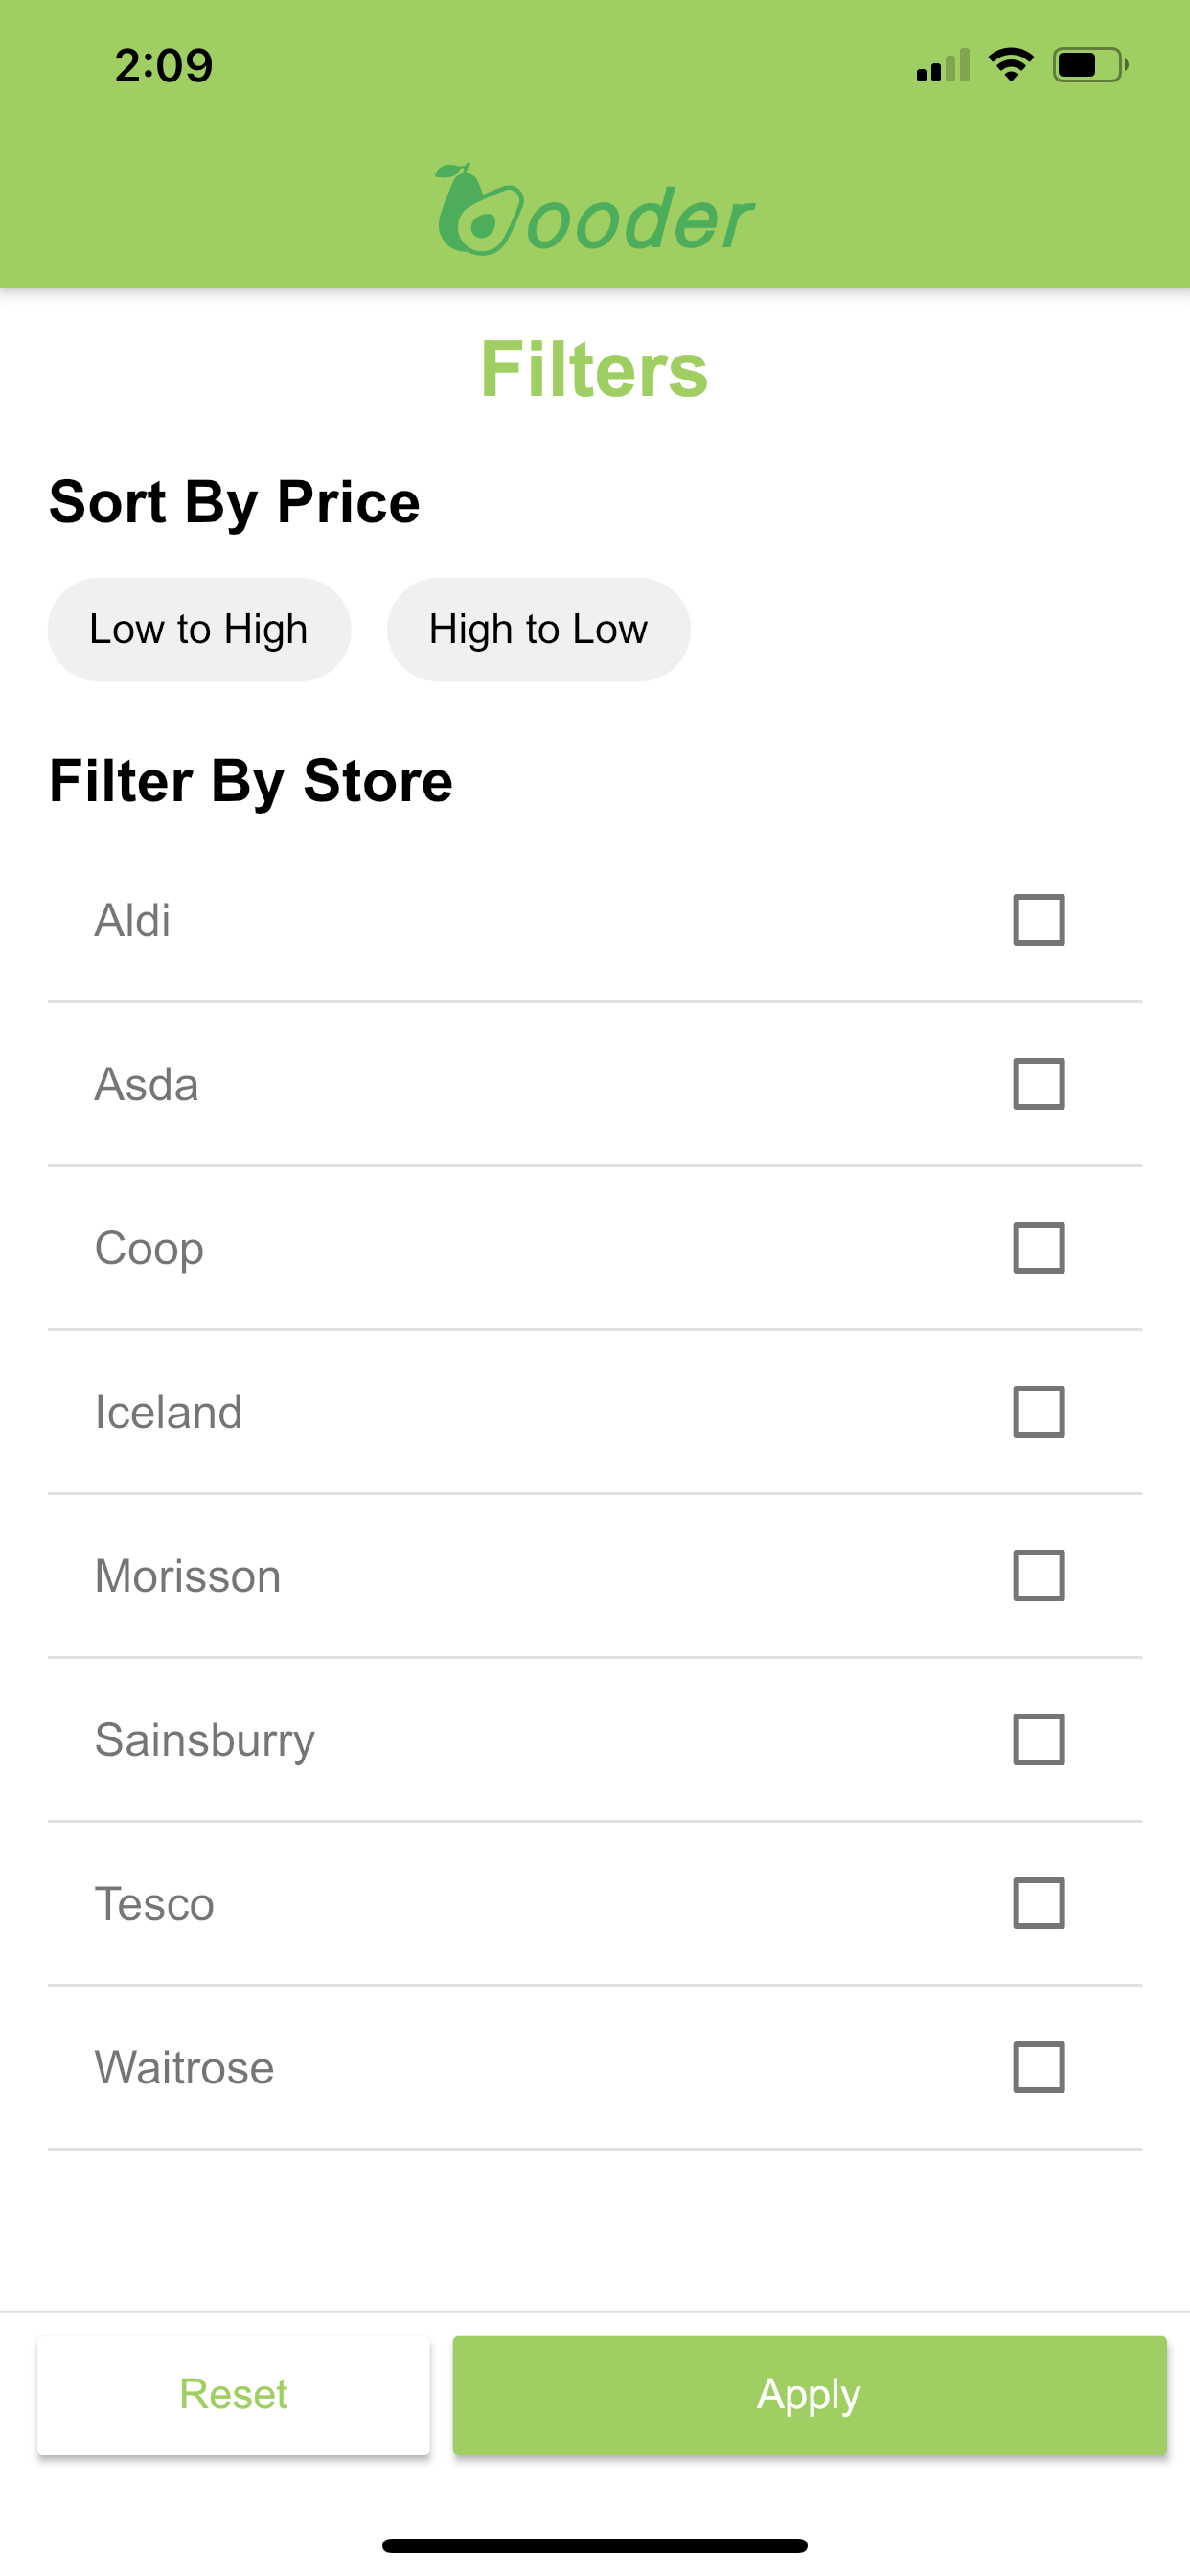Image resolution: width=1190 pixels, height=2576 pixels.
Task: Tick the Coop checkbox
Action: point(1039,1248)
